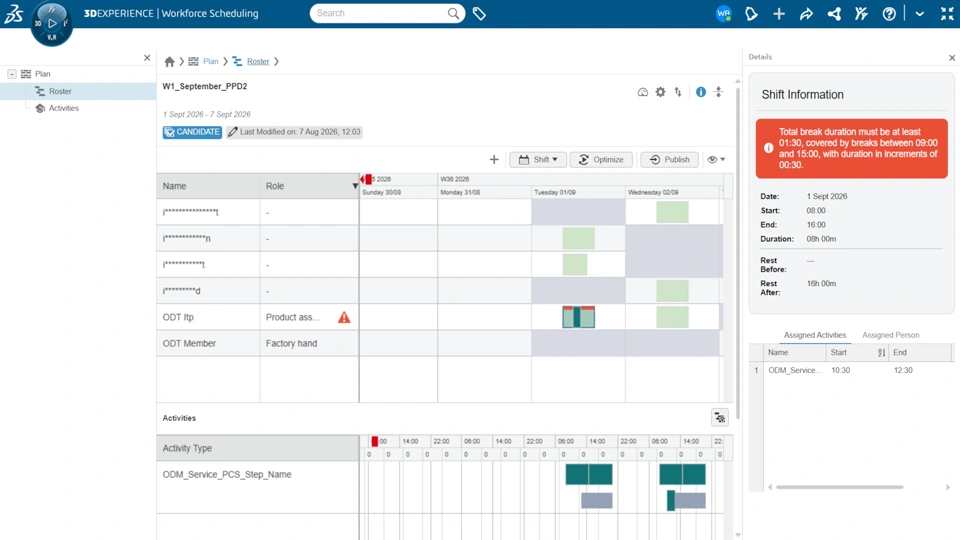Image resolution: width=960 pixels, height=540 pixels.
Task: Click the plus icon above roster
Action: click(x=494, y=160)
